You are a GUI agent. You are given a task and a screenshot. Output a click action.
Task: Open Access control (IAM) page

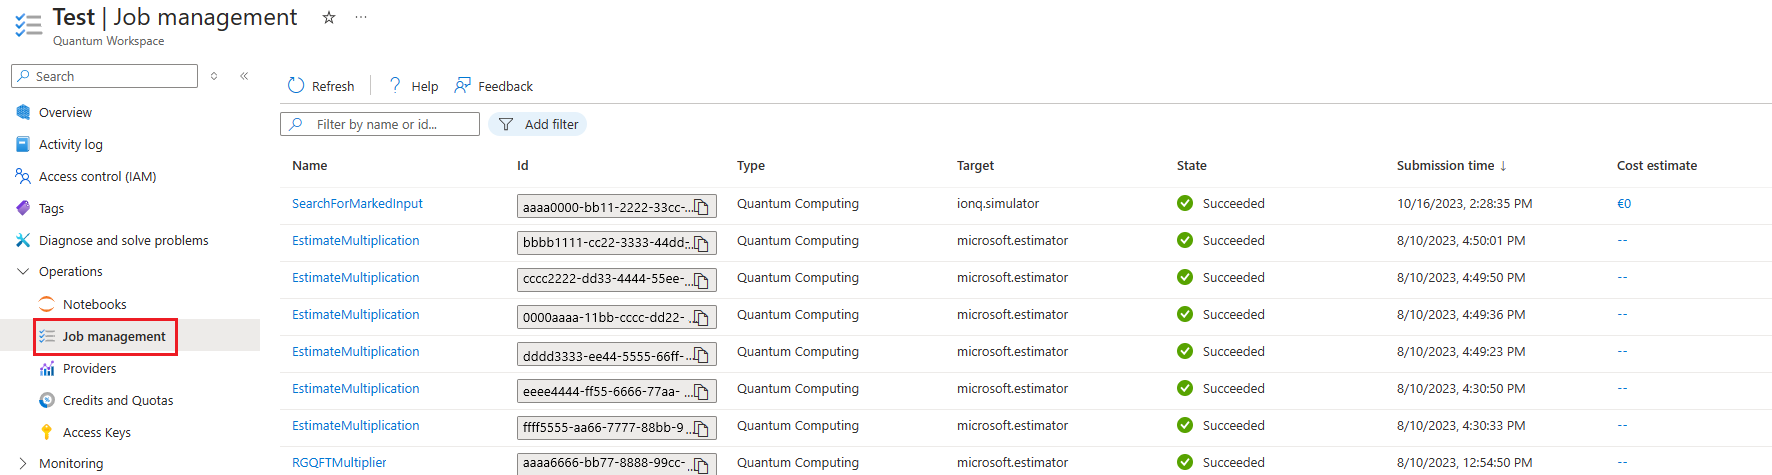point(97,176)
